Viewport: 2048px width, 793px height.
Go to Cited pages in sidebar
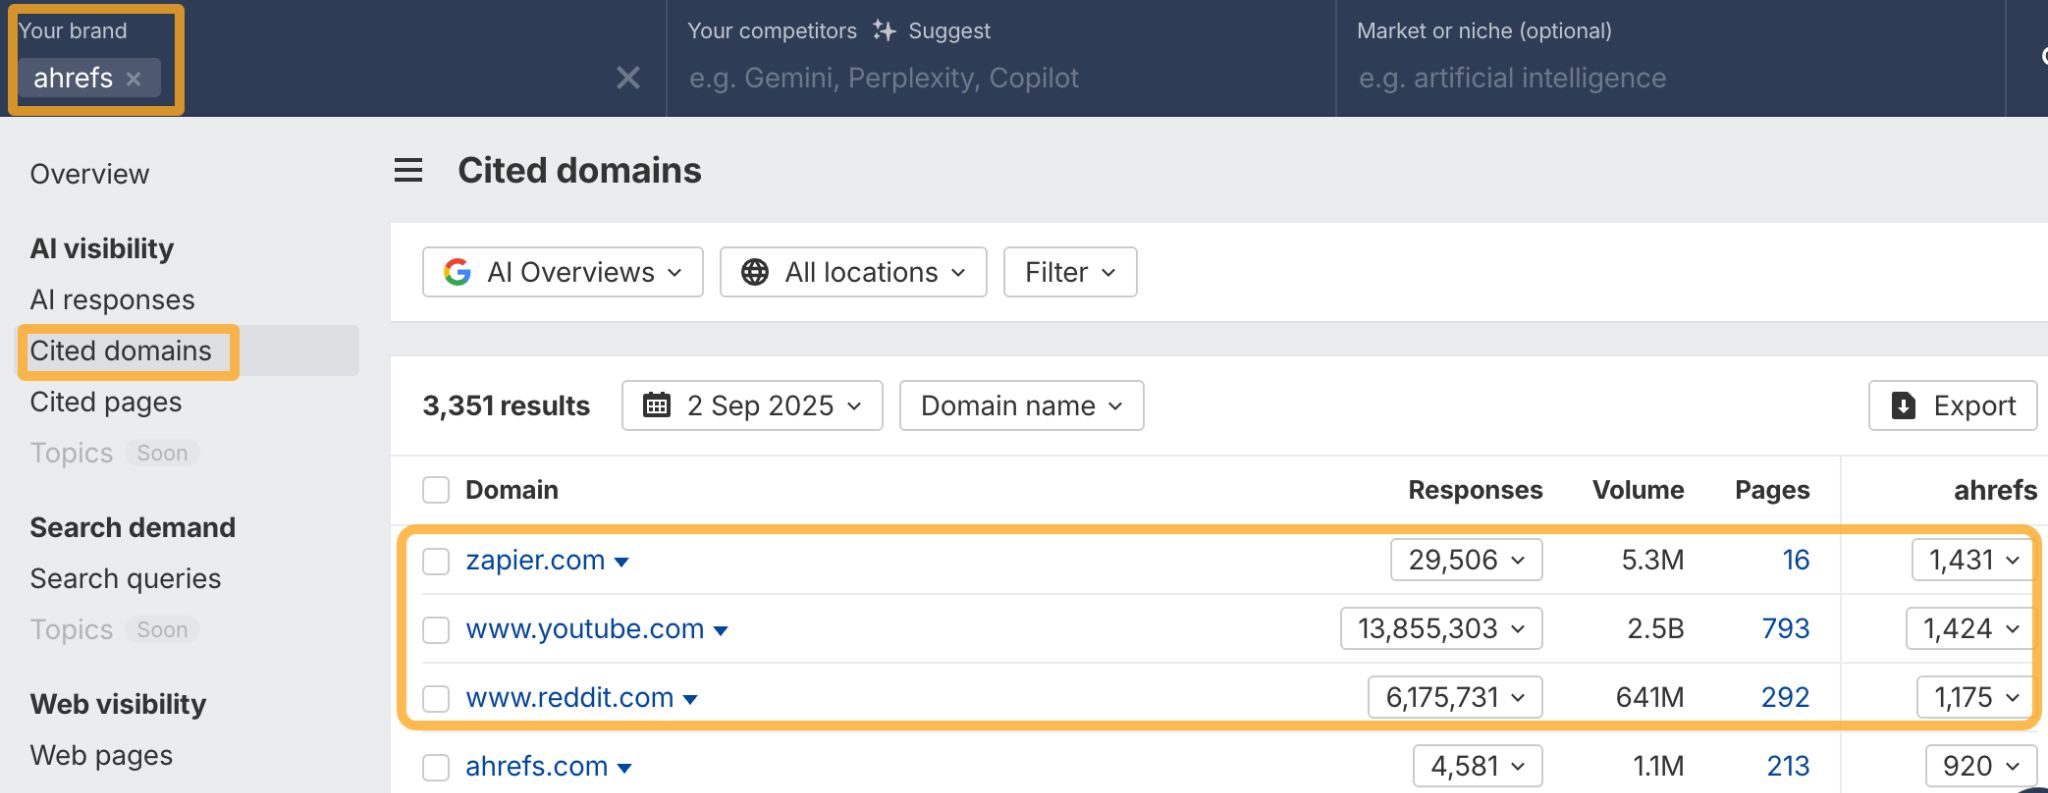pos(106,402)
